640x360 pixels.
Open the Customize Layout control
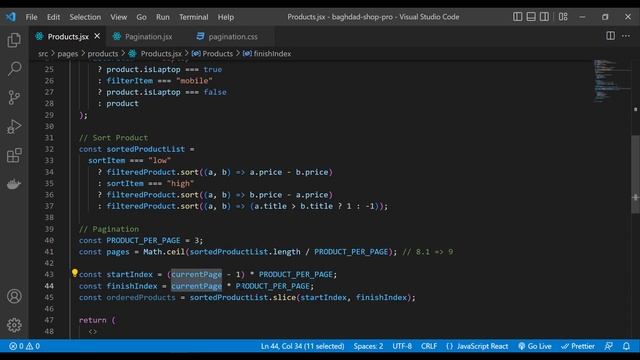[x=563, y=17]
